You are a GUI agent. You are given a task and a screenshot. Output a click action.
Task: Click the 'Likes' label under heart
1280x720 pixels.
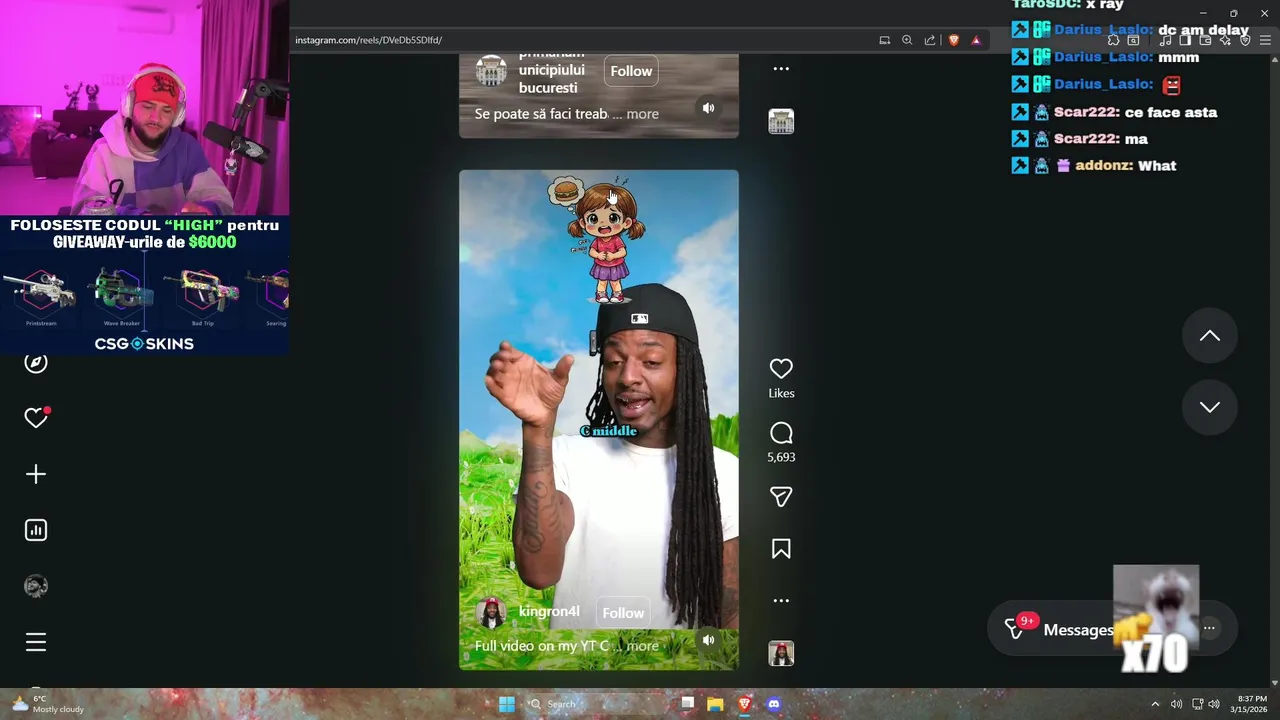(781, 393)
